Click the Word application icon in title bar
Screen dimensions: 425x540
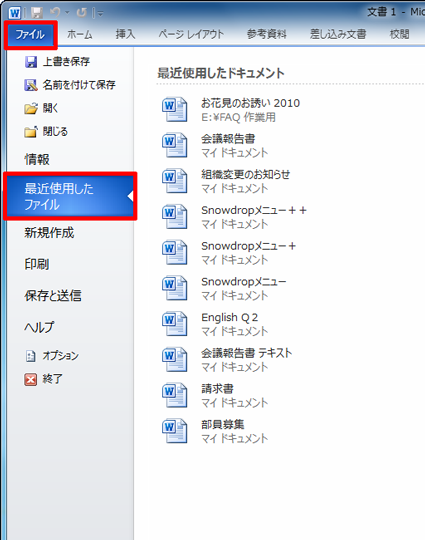pos(15,13)
